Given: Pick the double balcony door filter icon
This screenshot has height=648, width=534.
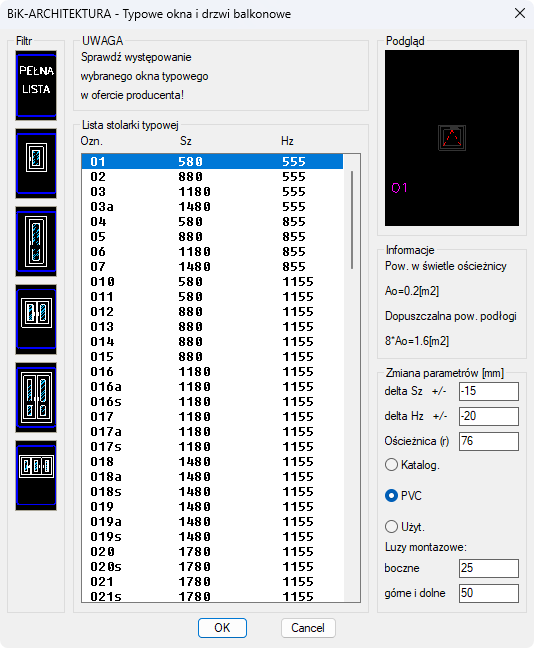Looking at the screenshot, I should (36, 398).
